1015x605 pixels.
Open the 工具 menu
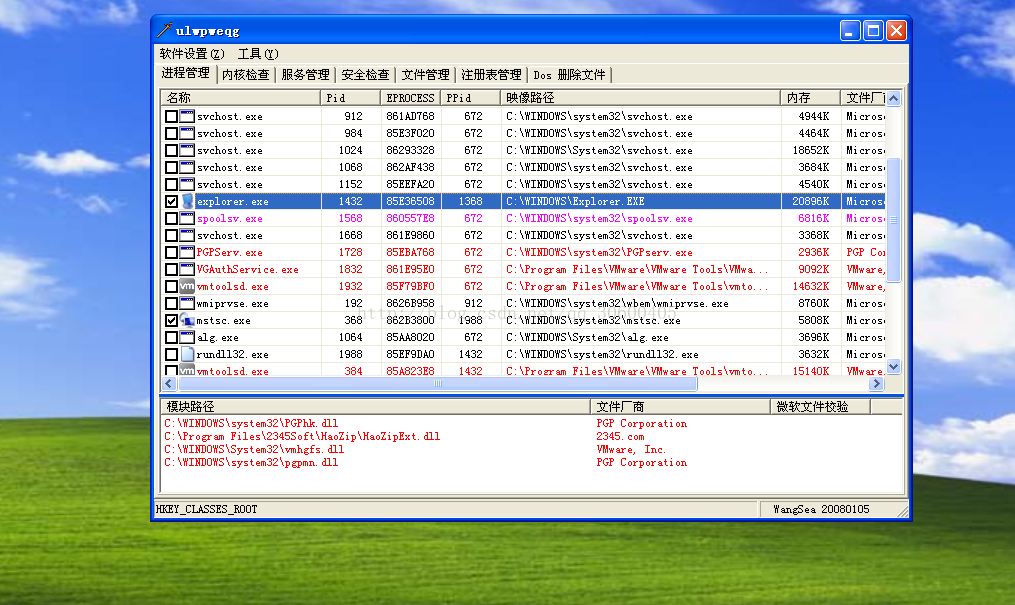click(x=258, y=54)
